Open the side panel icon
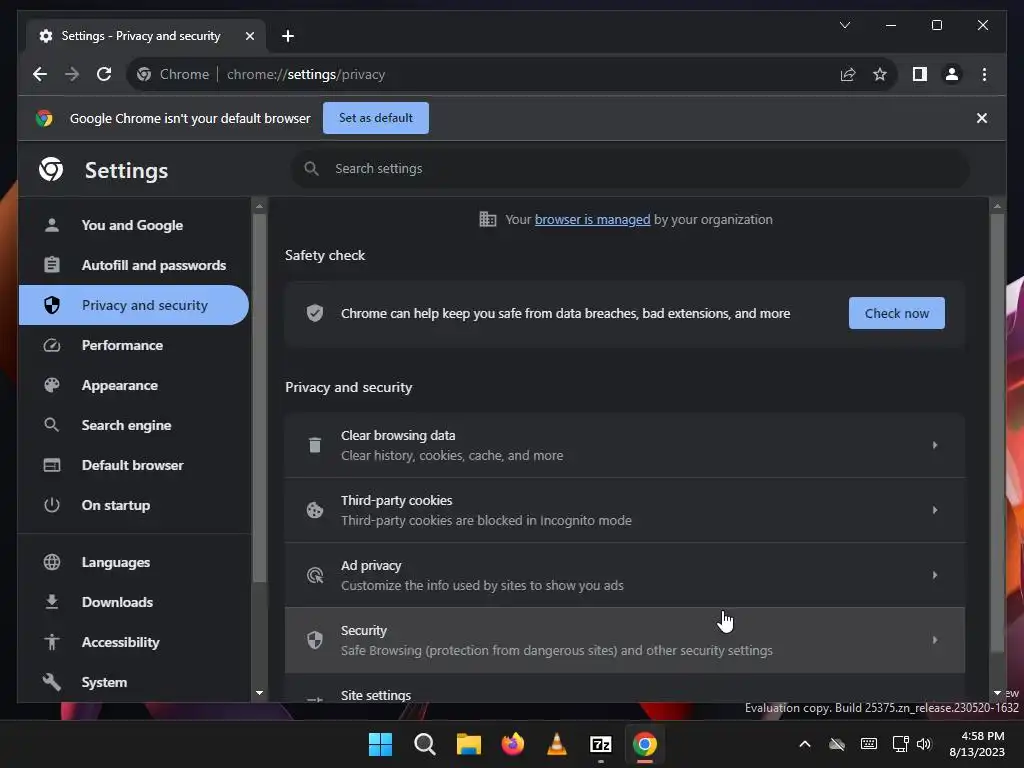The width and height of the screenshot is (1024, 768). coord(920,74)
